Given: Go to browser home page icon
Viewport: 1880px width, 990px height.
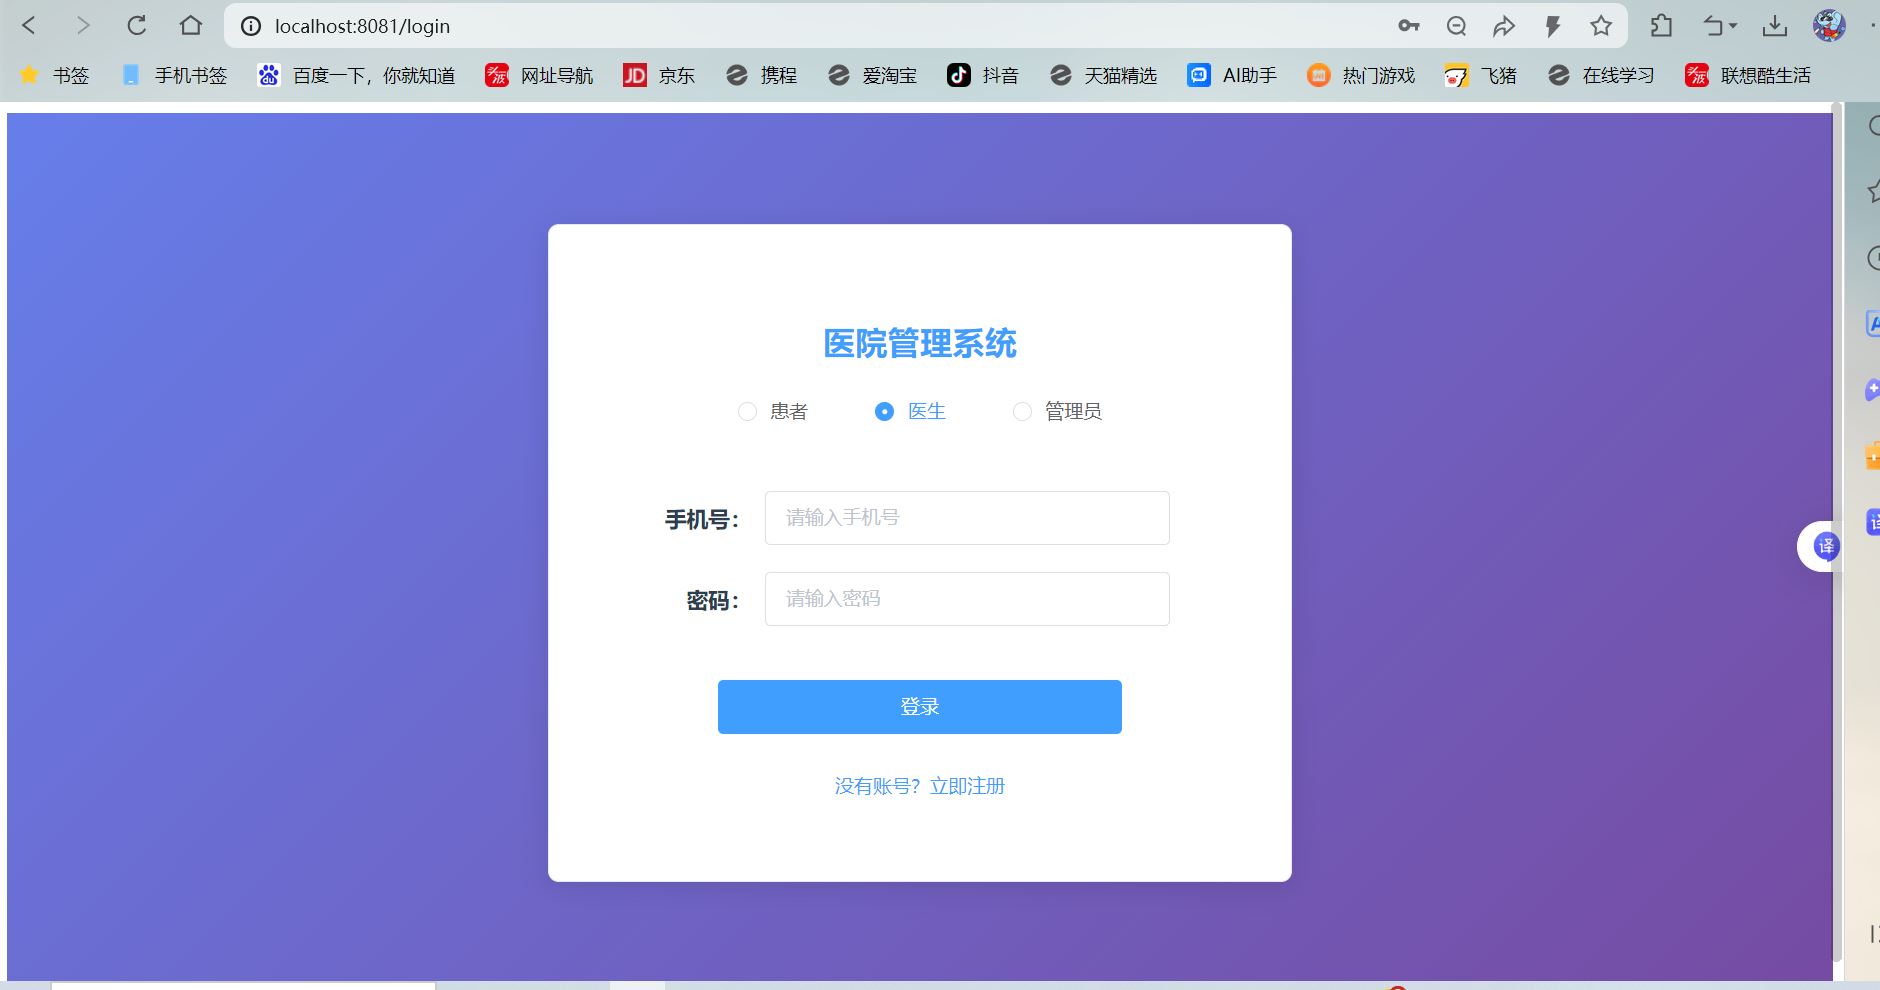Looking at the screenshot, I should (x=191, y=26).
